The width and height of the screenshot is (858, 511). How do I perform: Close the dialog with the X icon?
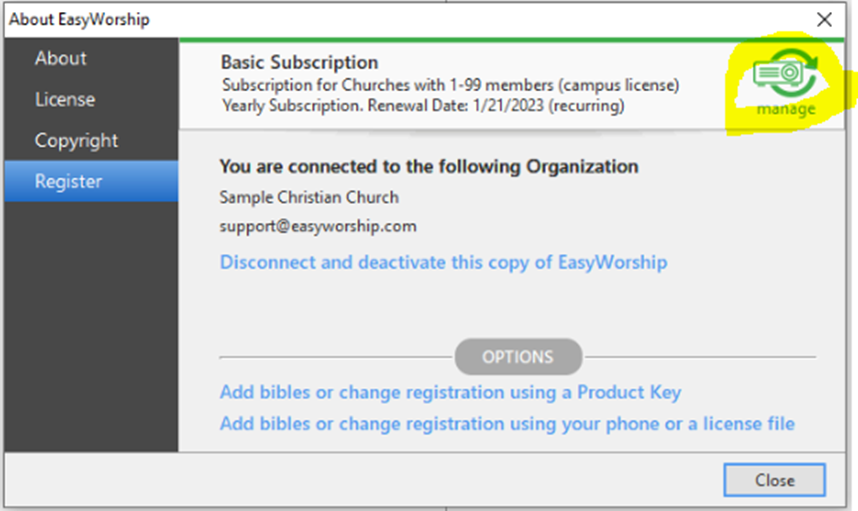[824, 20]
